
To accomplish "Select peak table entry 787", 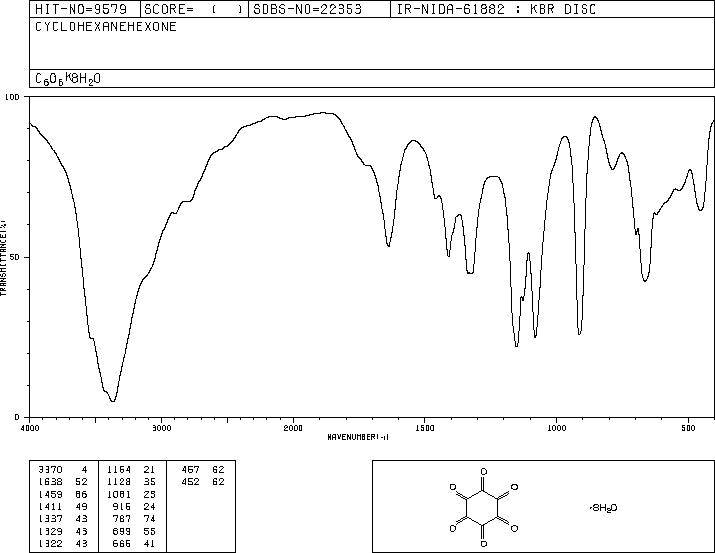I will point(122,519).
